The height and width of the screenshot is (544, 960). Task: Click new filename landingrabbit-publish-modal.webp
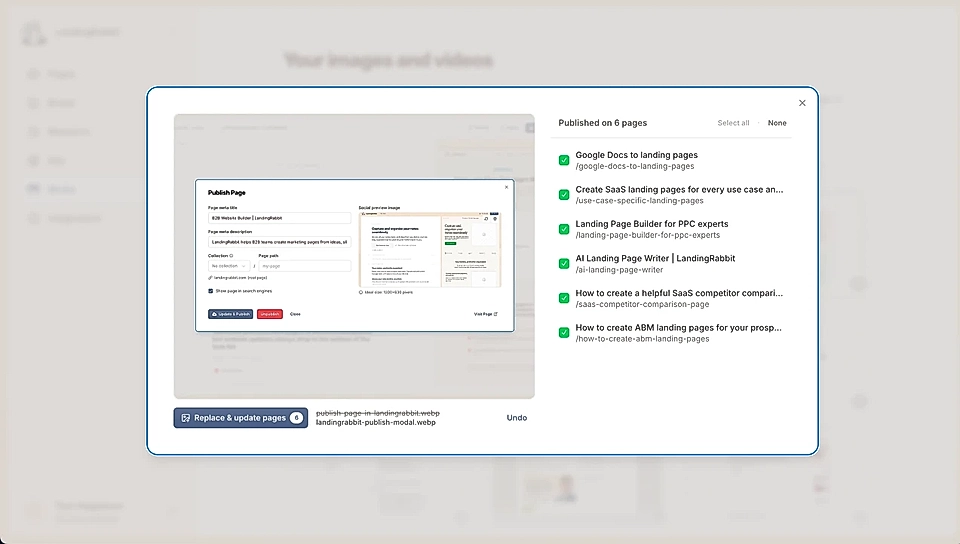pos(376,422)
